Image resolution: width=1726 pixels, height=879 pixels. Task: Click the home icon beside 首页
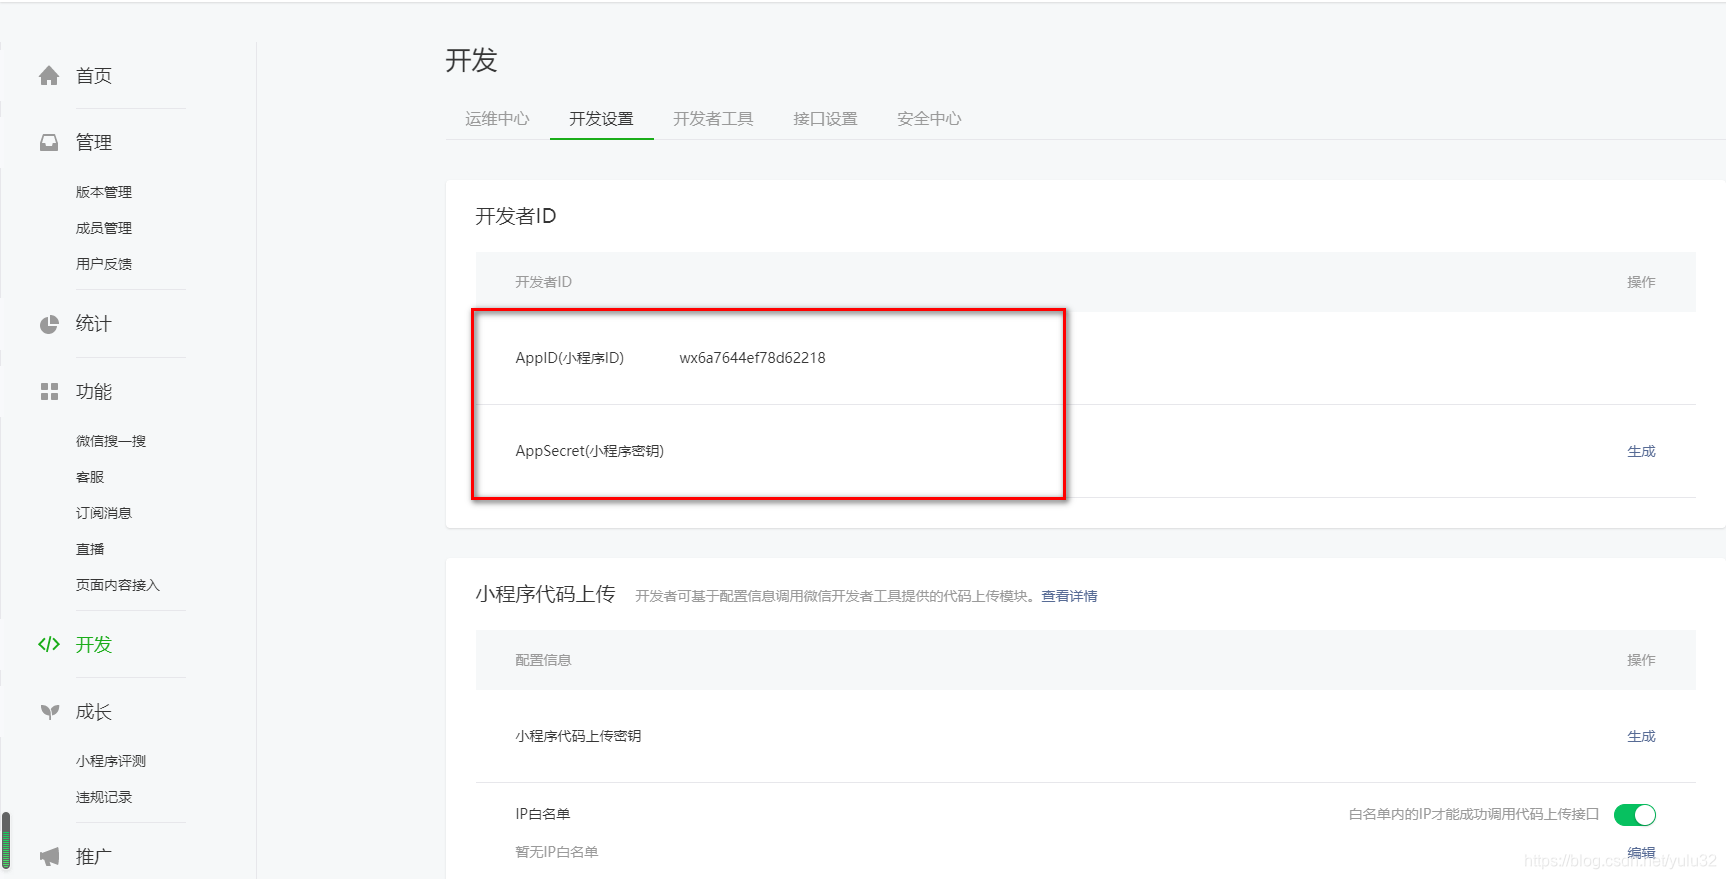(x=49, y=76)
